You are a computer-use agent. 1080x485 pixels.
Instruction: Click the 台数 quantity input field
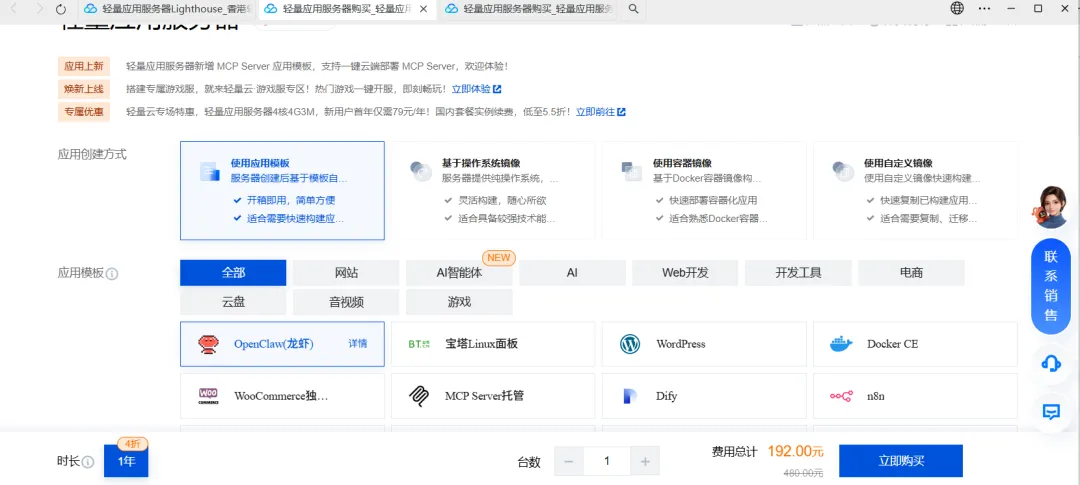click(x=607, y=461)
